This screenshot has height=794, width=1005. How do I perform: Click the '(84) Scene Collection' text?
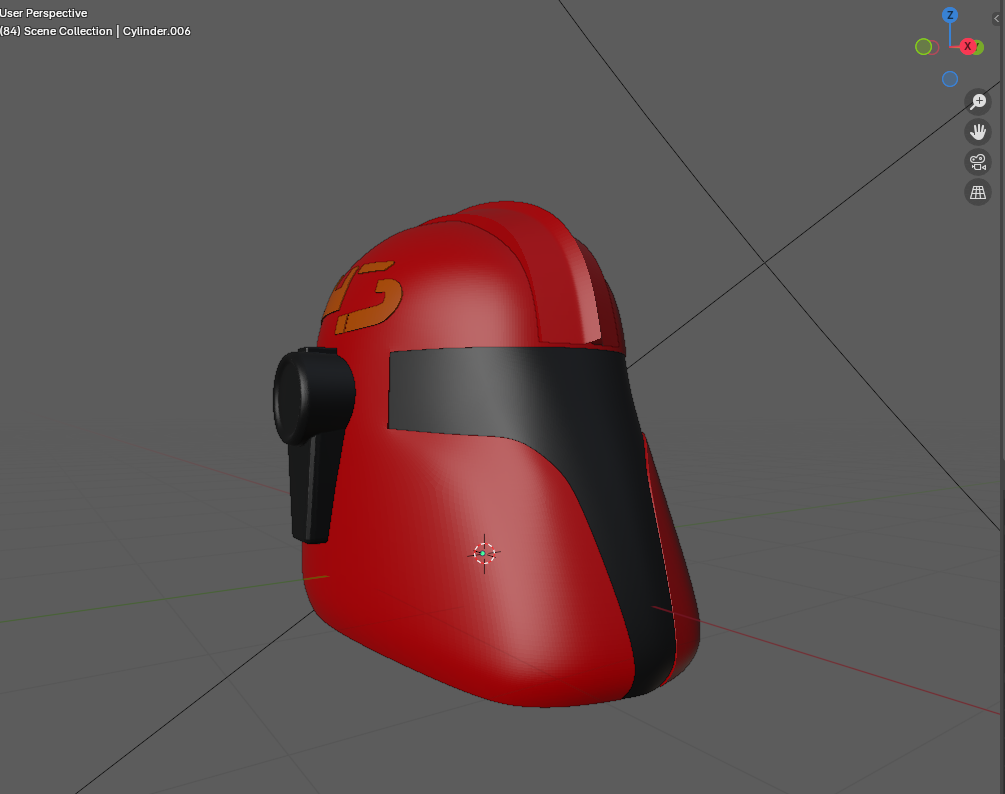[56, 31]
